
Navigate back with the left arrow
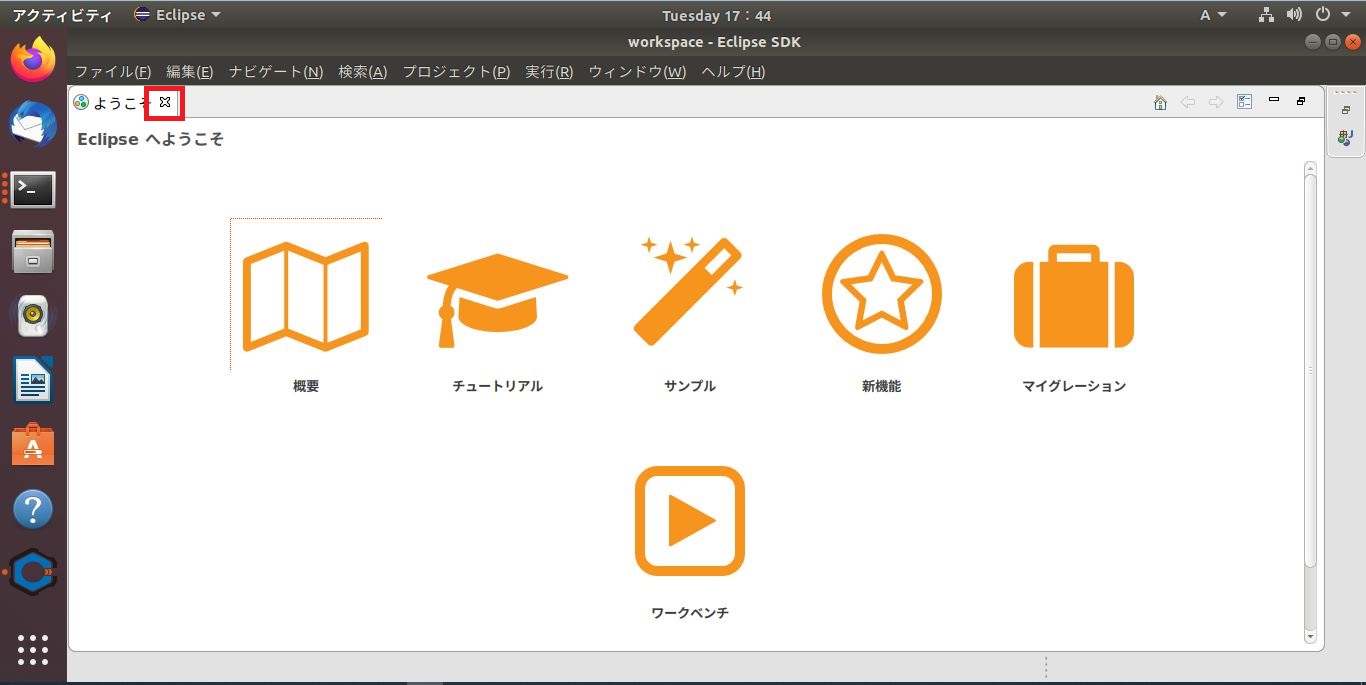pyautogui.click(x=1188, y=102)
